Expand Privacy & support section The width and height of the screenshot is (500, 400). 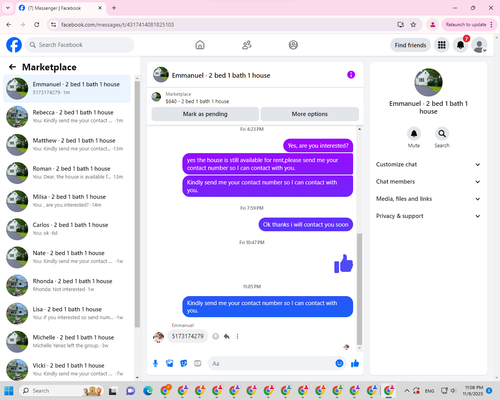click(x=428, y=216)
